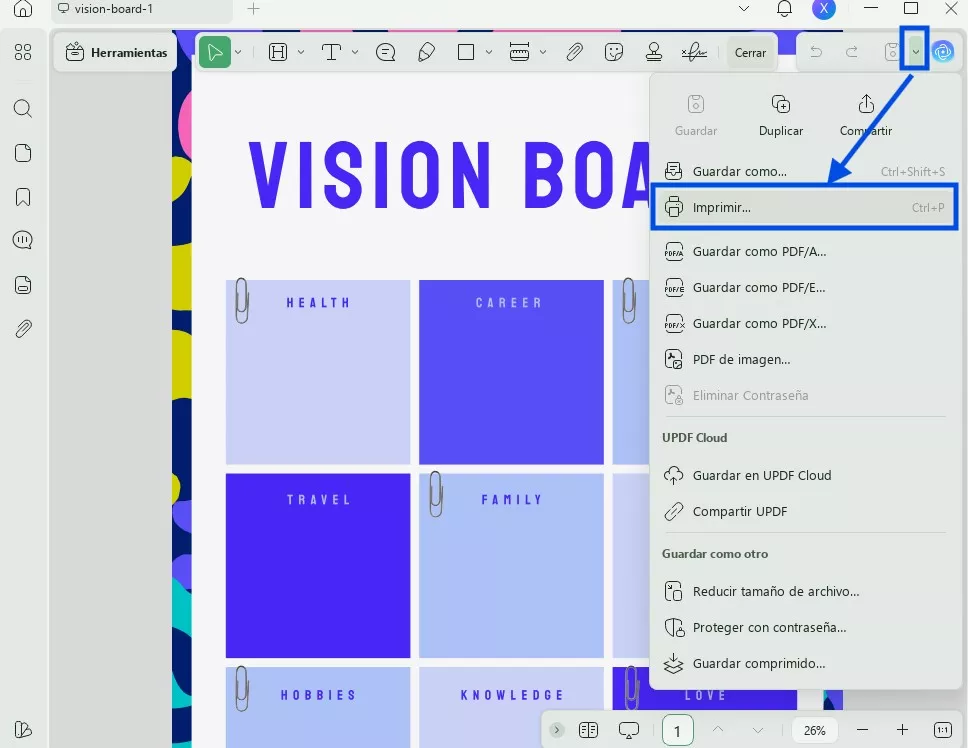Select the comment note tool
Screen dimensions: 968x748
pos(386,52)
